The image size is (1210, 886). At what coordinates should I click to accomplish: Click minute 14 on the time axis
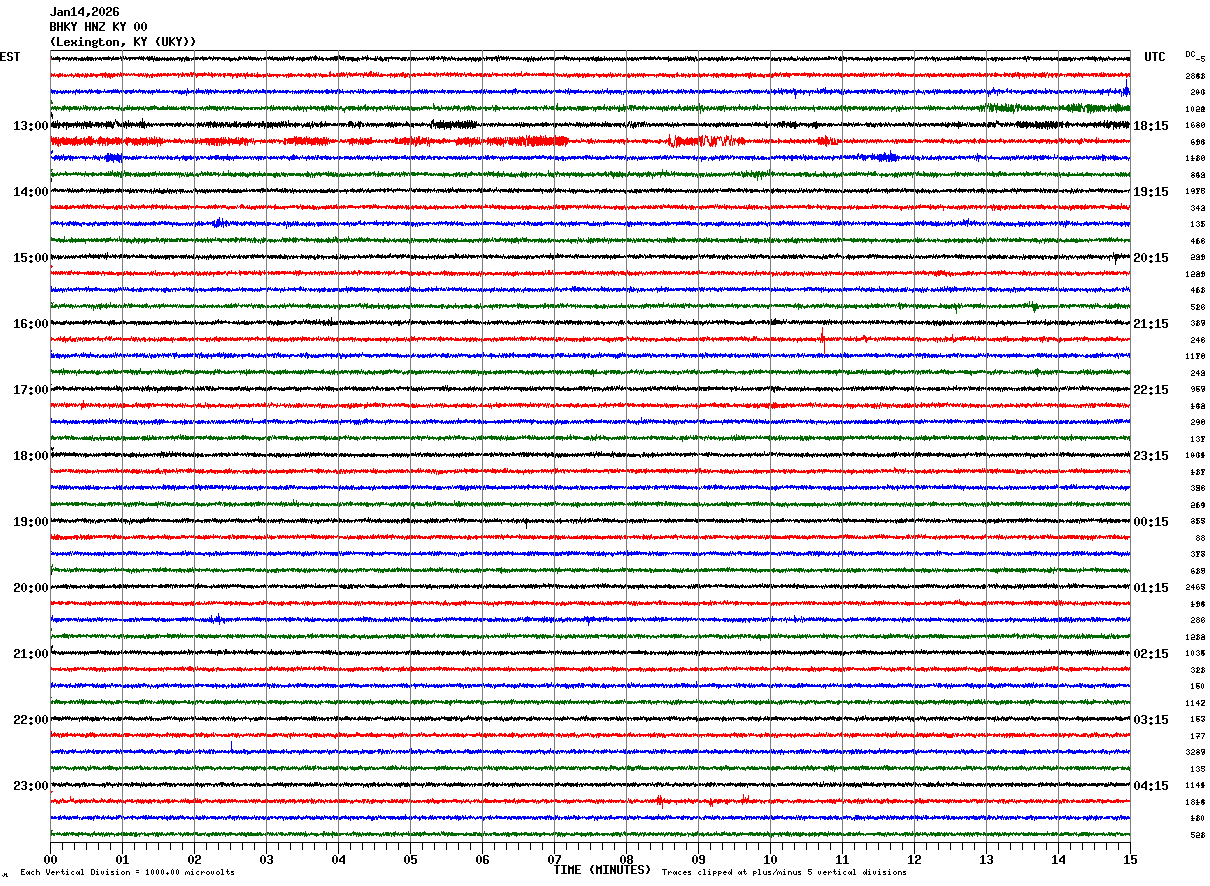click(x=1058, y=860)
